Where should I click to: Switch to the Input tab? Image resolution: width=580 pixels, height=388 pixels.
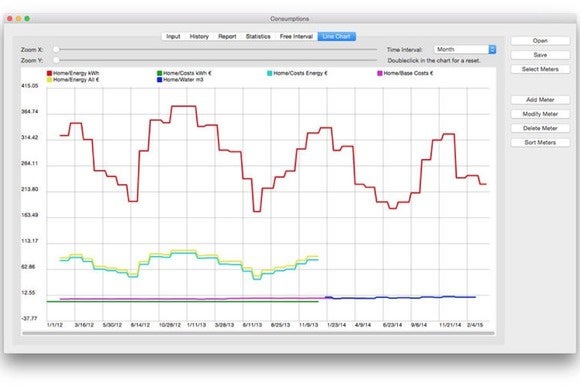point(173,36)
